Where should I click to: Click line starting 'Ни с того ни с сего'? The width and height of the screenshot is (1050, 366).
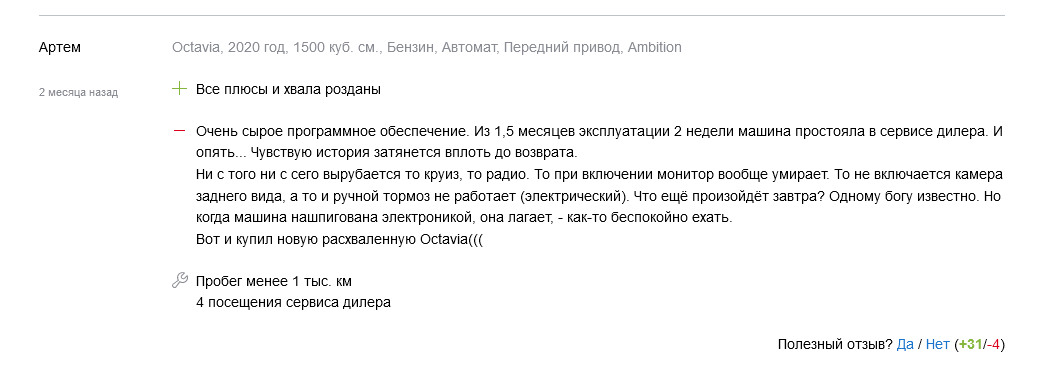[599, 175]
